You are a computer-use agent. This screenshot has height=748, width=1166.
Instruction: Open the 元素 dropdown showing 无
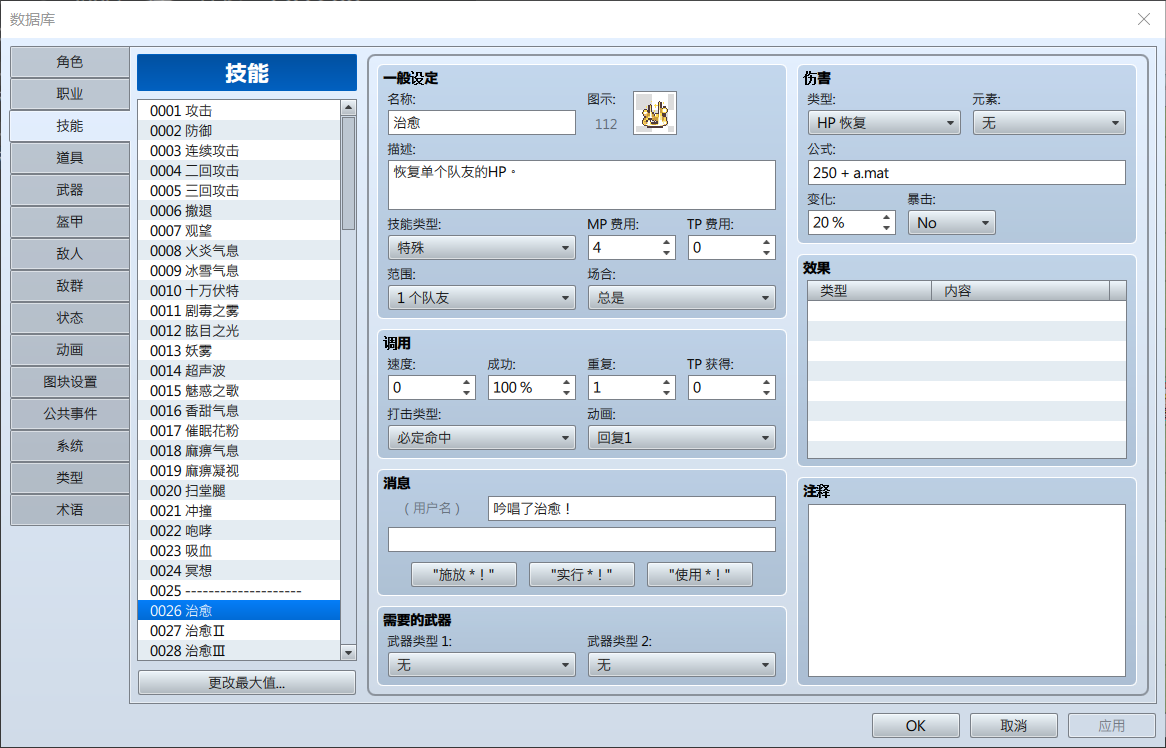tap(1049, 123)
